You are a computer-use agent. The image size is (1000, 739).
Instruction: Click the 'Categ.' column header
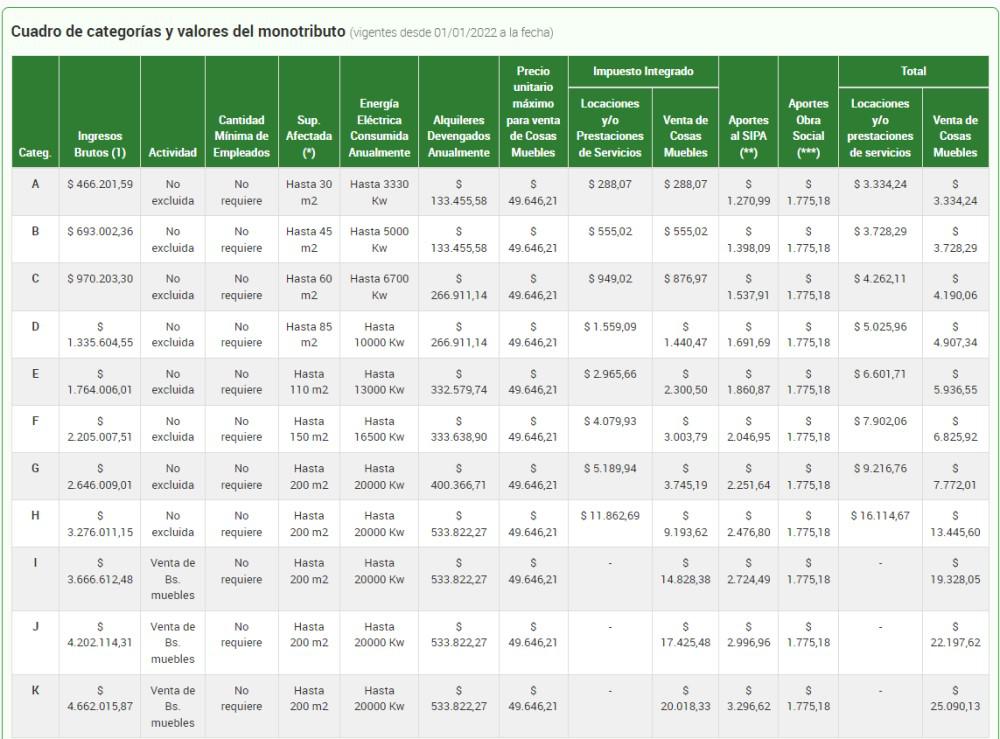pos(35,153)
